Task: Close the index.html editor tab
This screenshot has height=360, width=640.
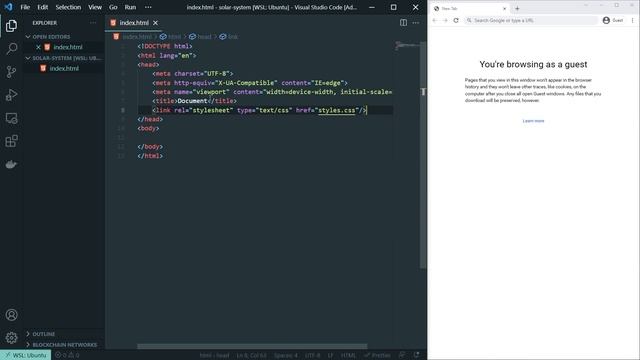Action: pyautogui.click(x=156, y=23)
